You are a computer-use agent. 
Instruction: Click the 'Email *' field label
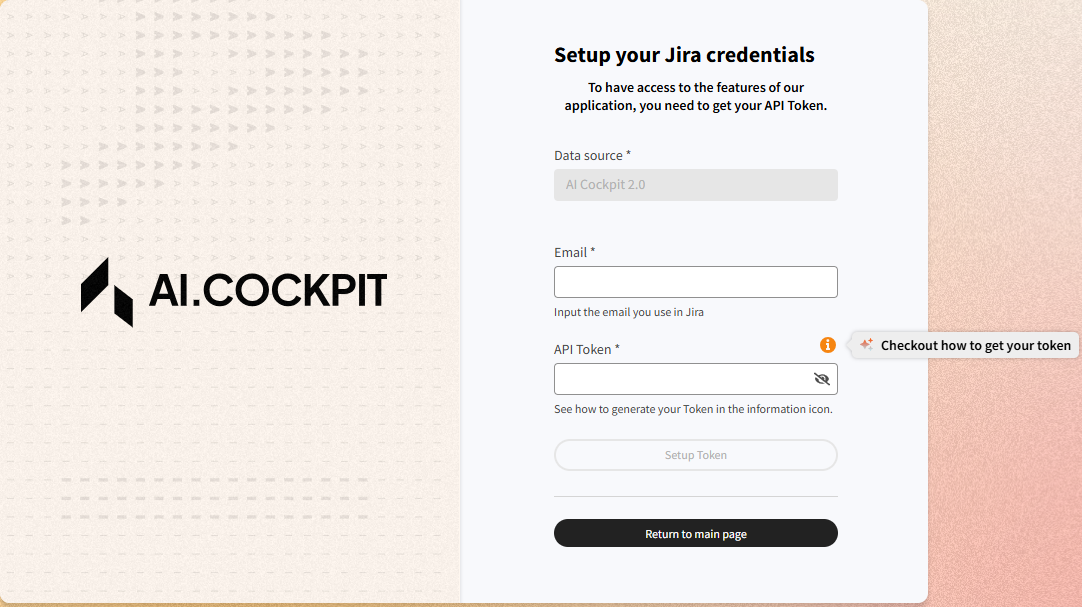click(x=574, y=252)
